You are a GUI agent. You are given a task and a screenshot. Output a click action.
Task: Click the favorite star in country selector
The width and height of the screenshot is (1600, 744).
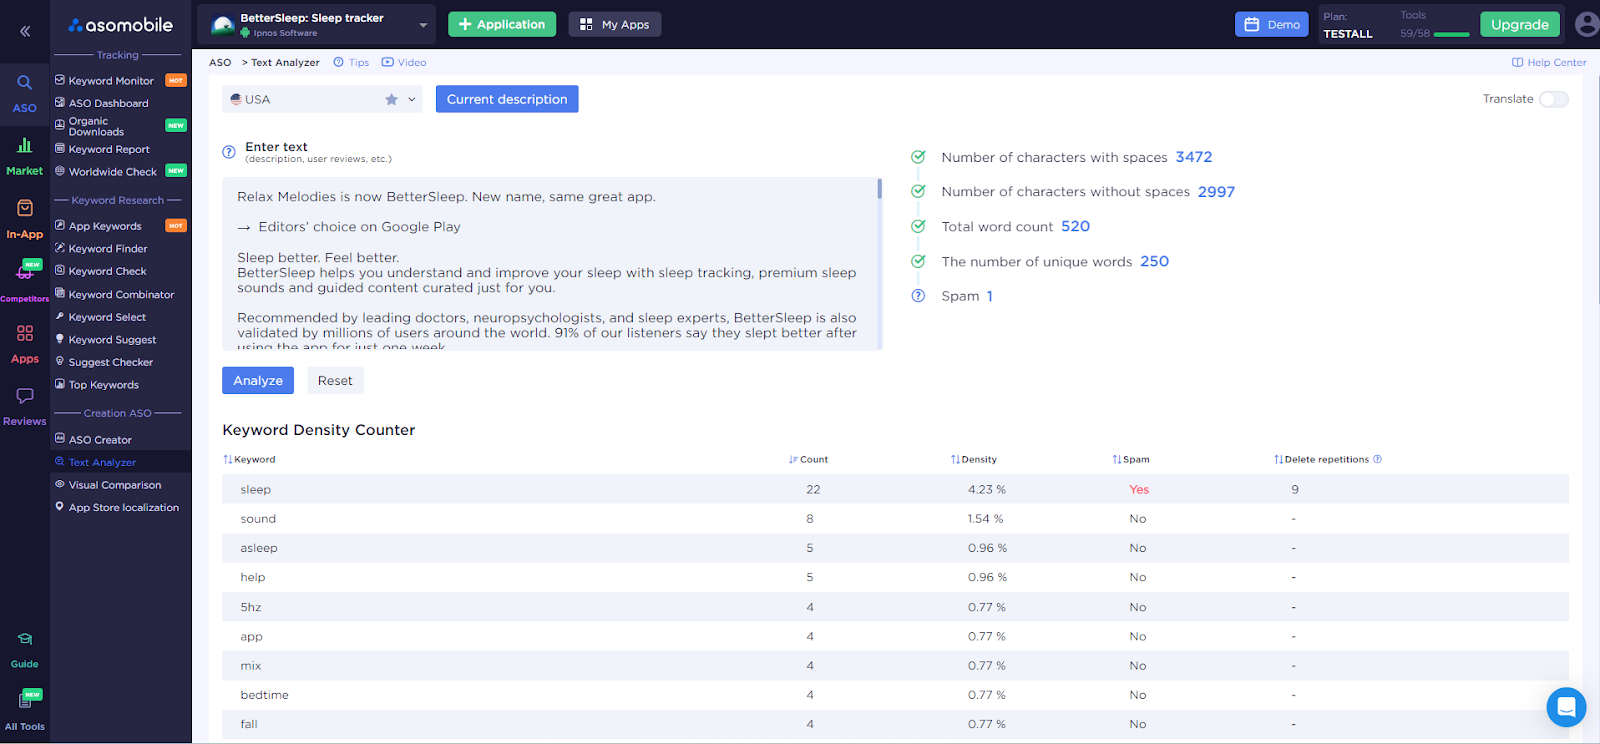coord(392,99)
